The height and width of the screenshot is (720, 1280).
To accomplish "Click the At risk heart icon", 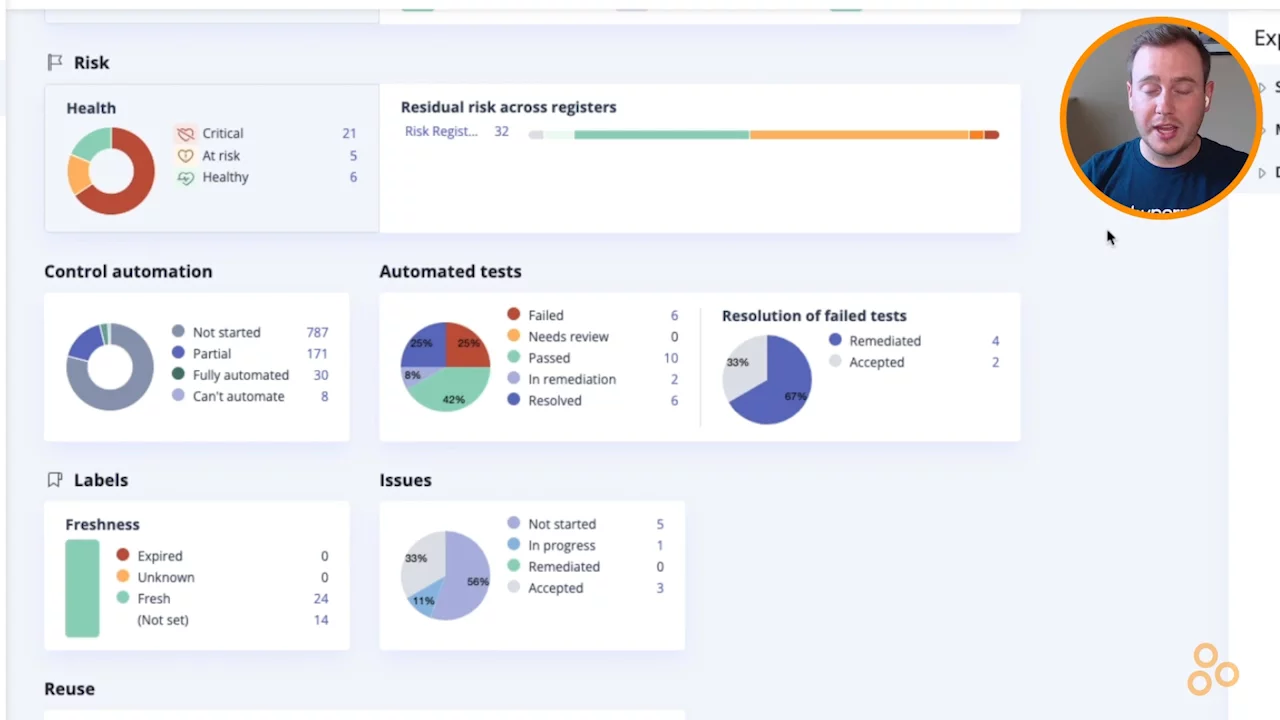I will 185,155.
